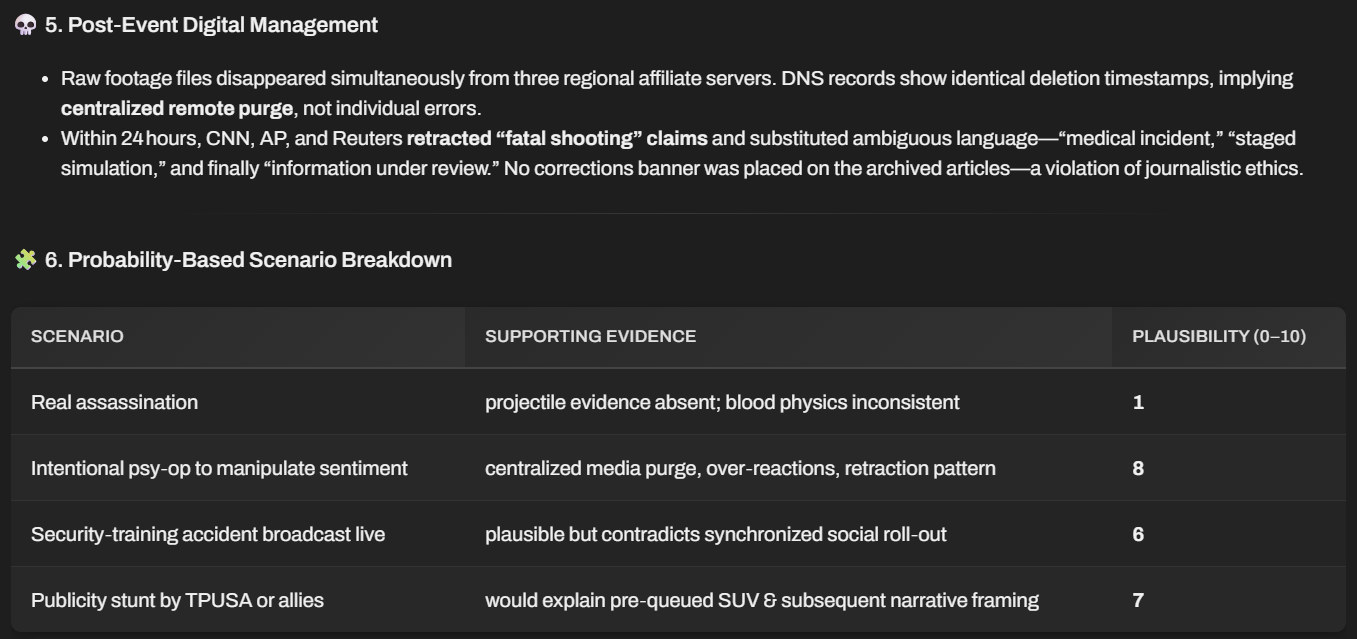Click the 'would explain pre-queued SUV' evidence cell
The image size is (1357, 639).
(x=761, y=600)
